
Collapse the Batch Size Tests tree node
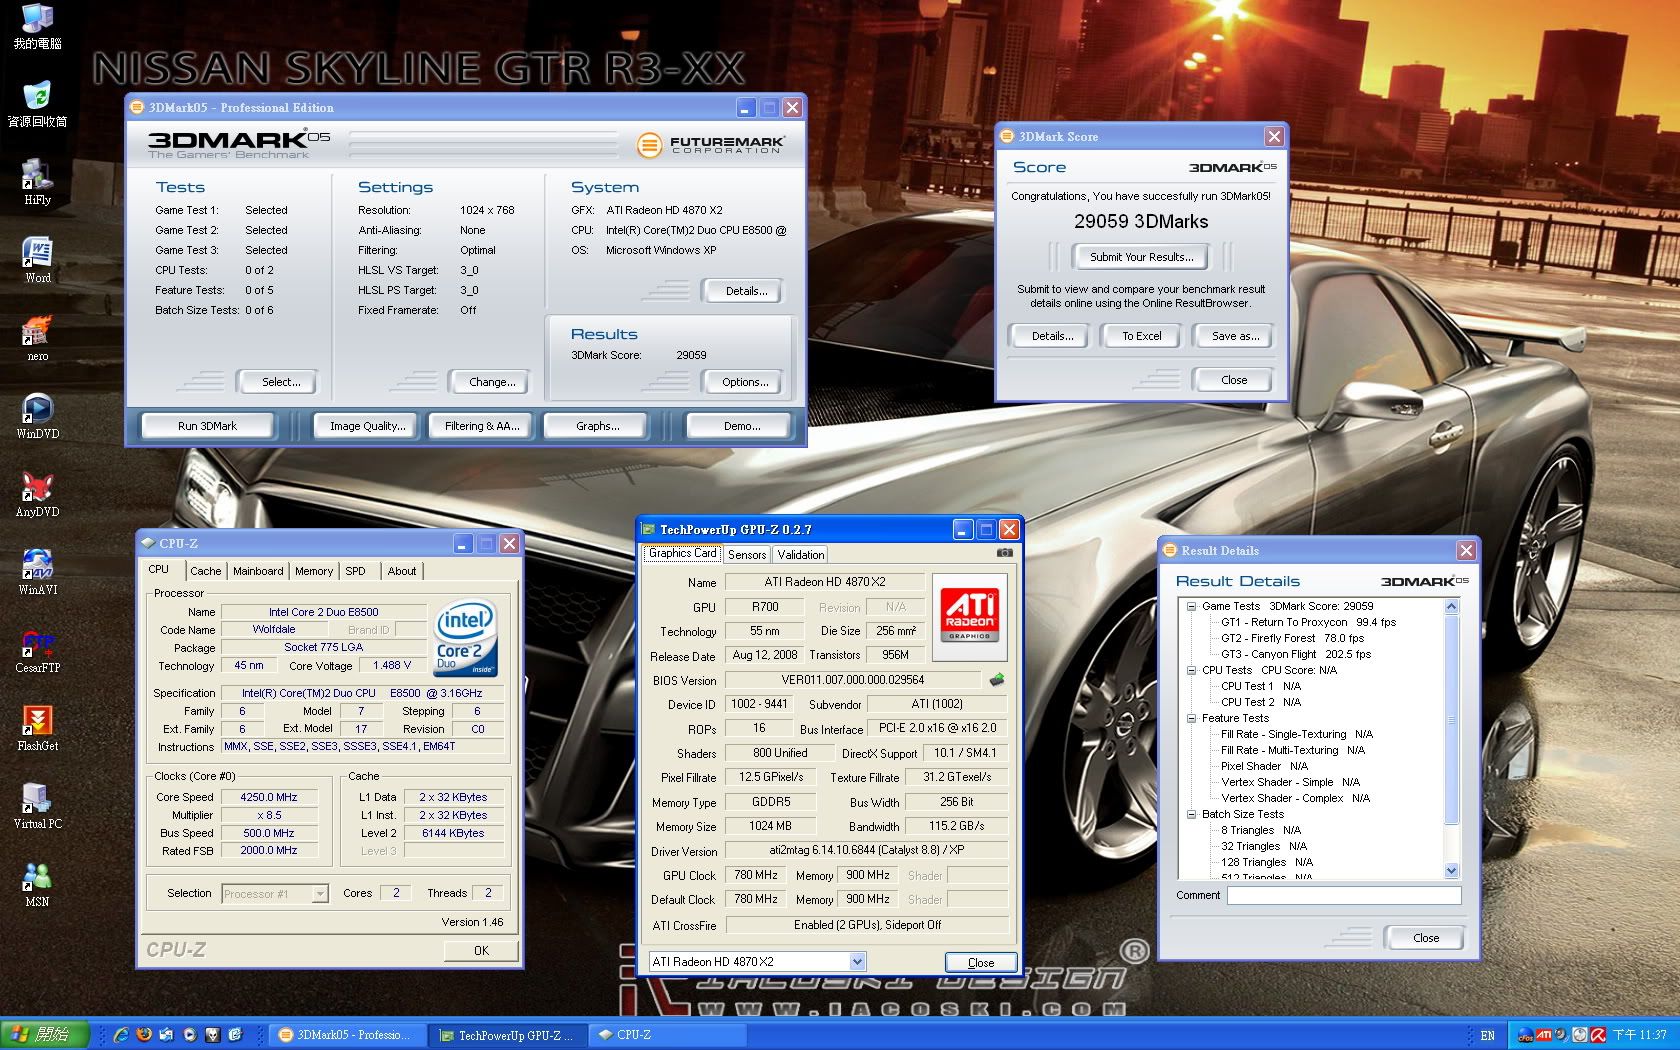pyautogui.click(x=1191, y=814)
